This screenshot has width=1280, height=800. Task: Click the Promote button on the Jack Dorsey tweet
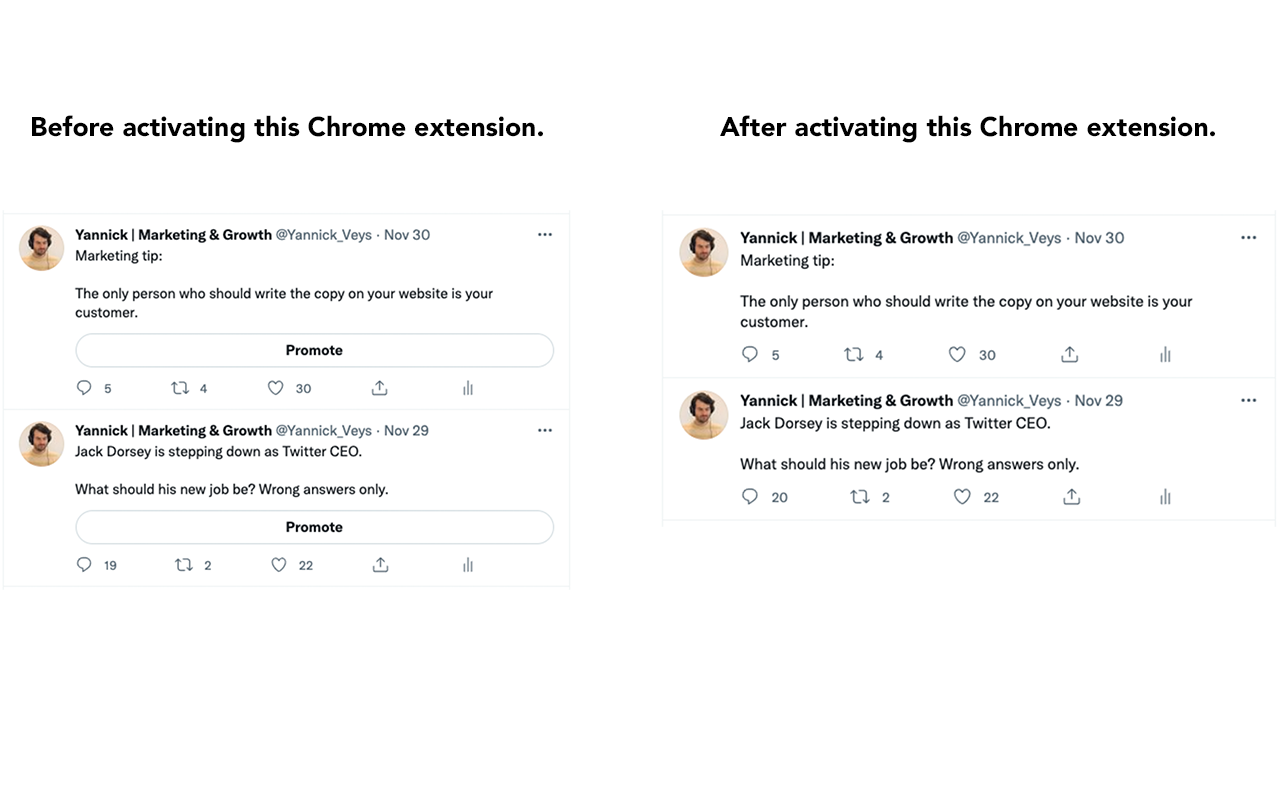(x=314, y=527)
